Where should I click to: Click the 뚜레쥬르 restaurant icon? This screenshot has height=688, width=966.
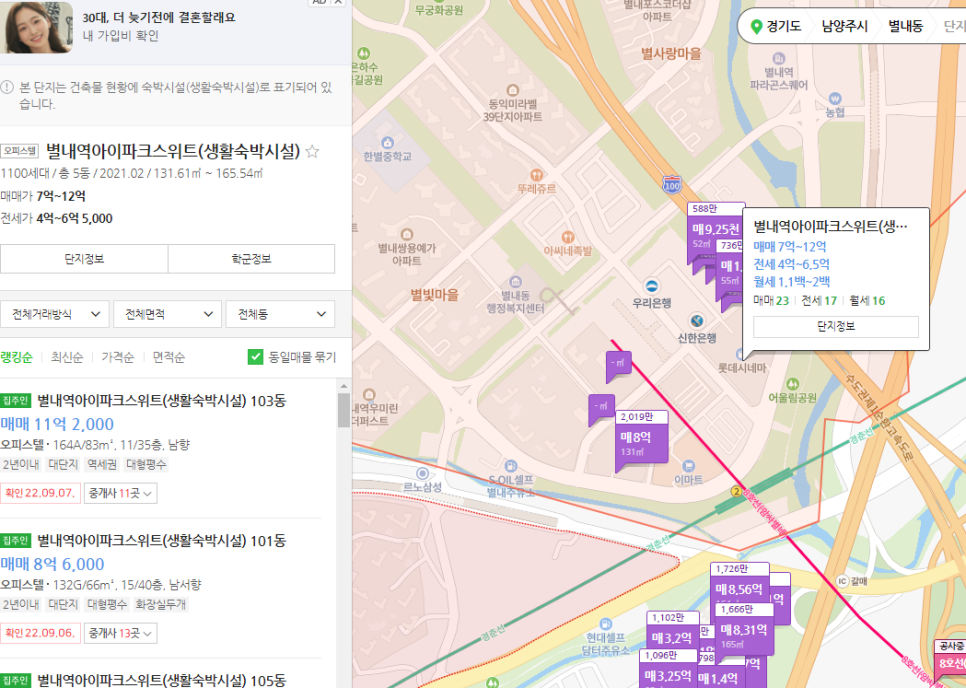point(537,175)
